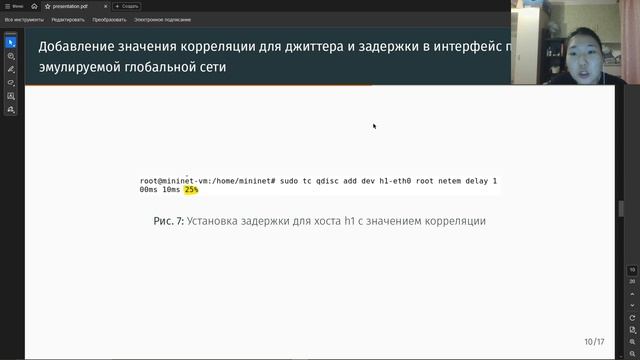Image resolution: width=640 pixels, height=360 pixels.
Task: Open the signature stamp tool
Action: pyautogui.click(x=11, y=109)
